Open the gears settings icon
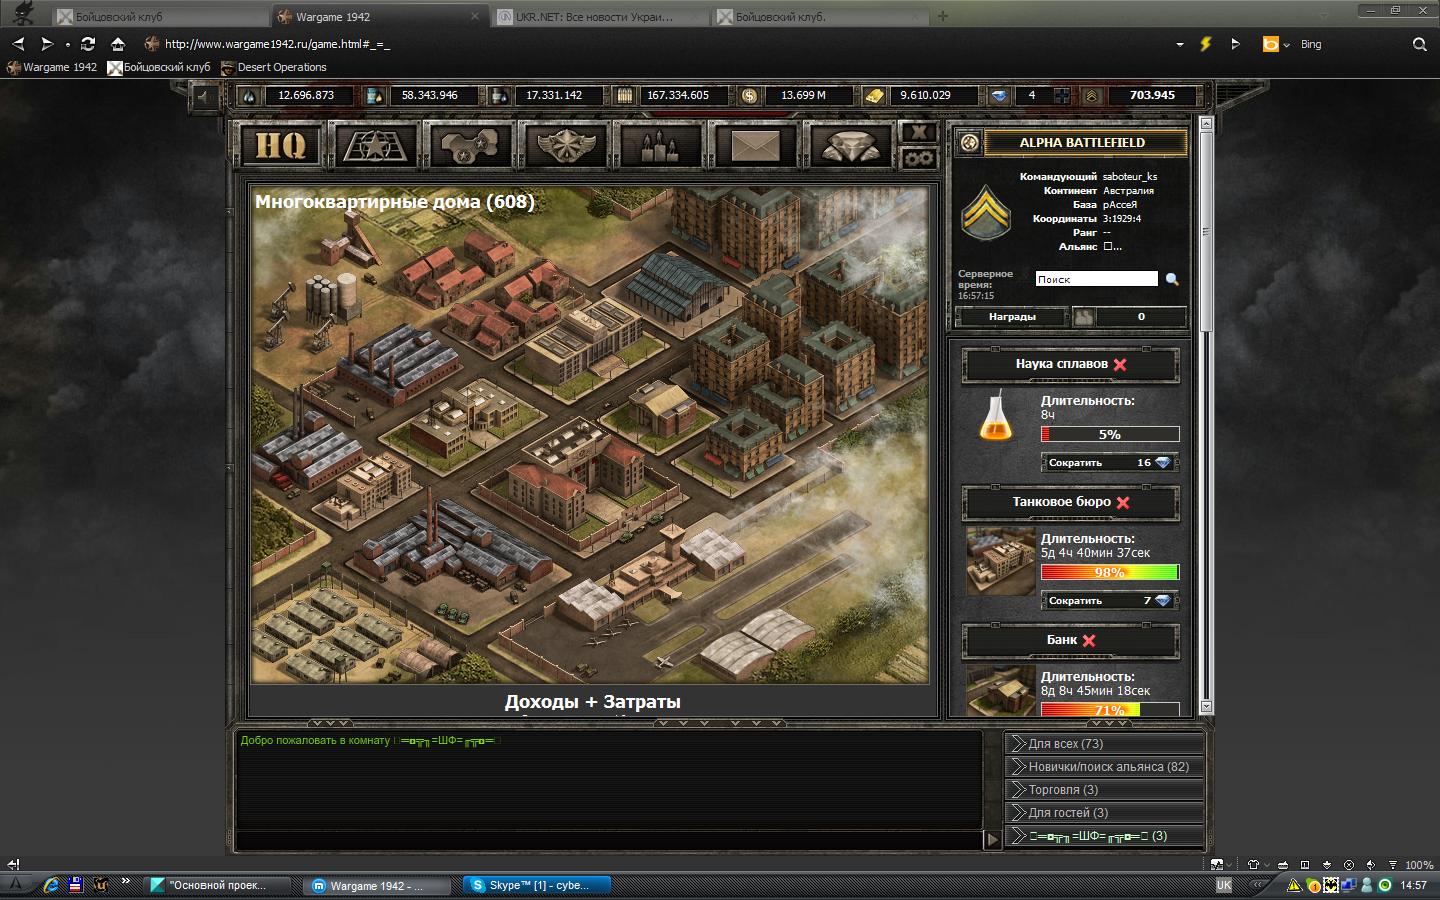1440x900 pixels. point(918,158)
